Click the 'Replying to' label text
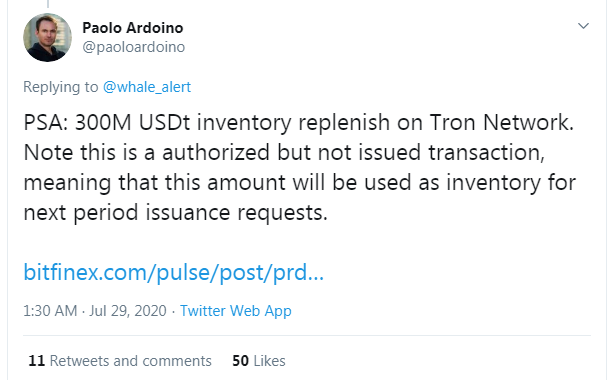 [x=61, y=87]
